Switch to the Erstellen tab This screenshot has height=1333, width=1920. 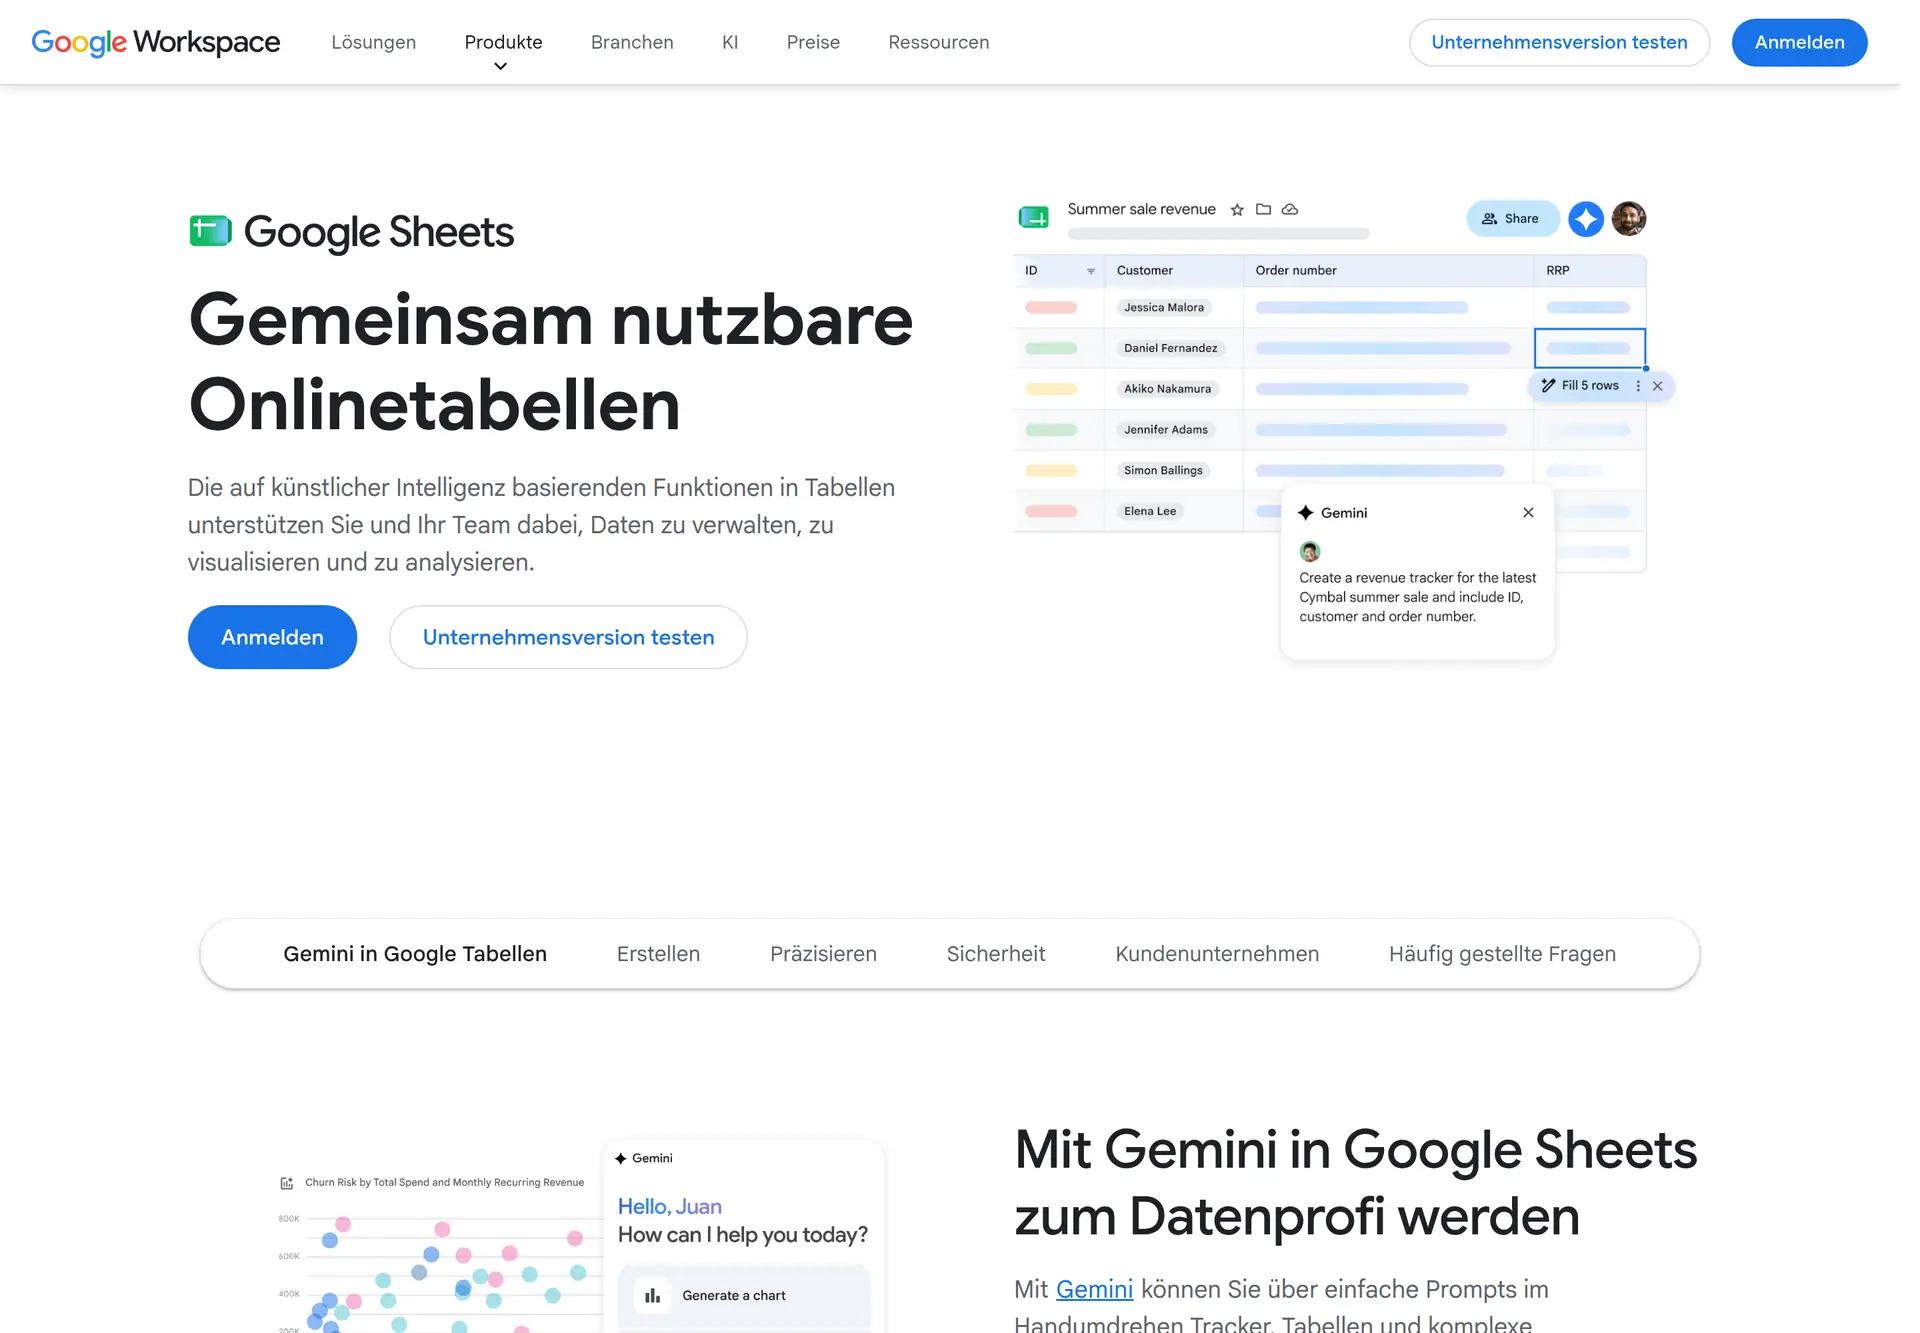pyautogui.click(x=658, y=954)
